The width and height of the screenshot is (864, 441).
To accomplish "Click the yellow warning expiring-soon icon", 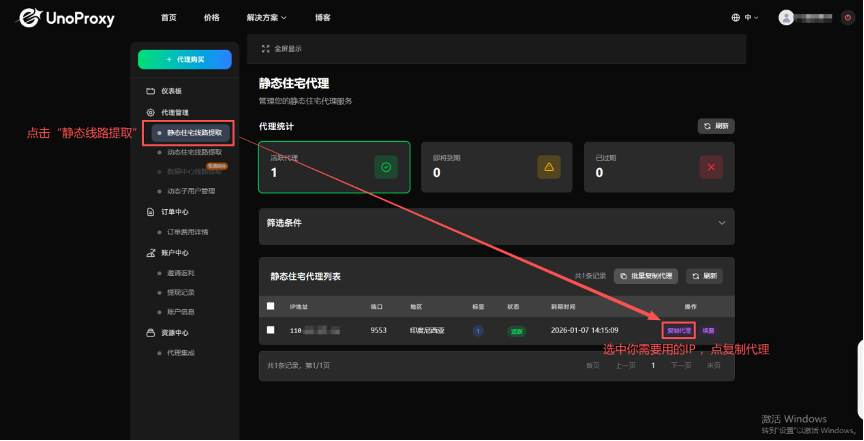I will tap(548, 166).
